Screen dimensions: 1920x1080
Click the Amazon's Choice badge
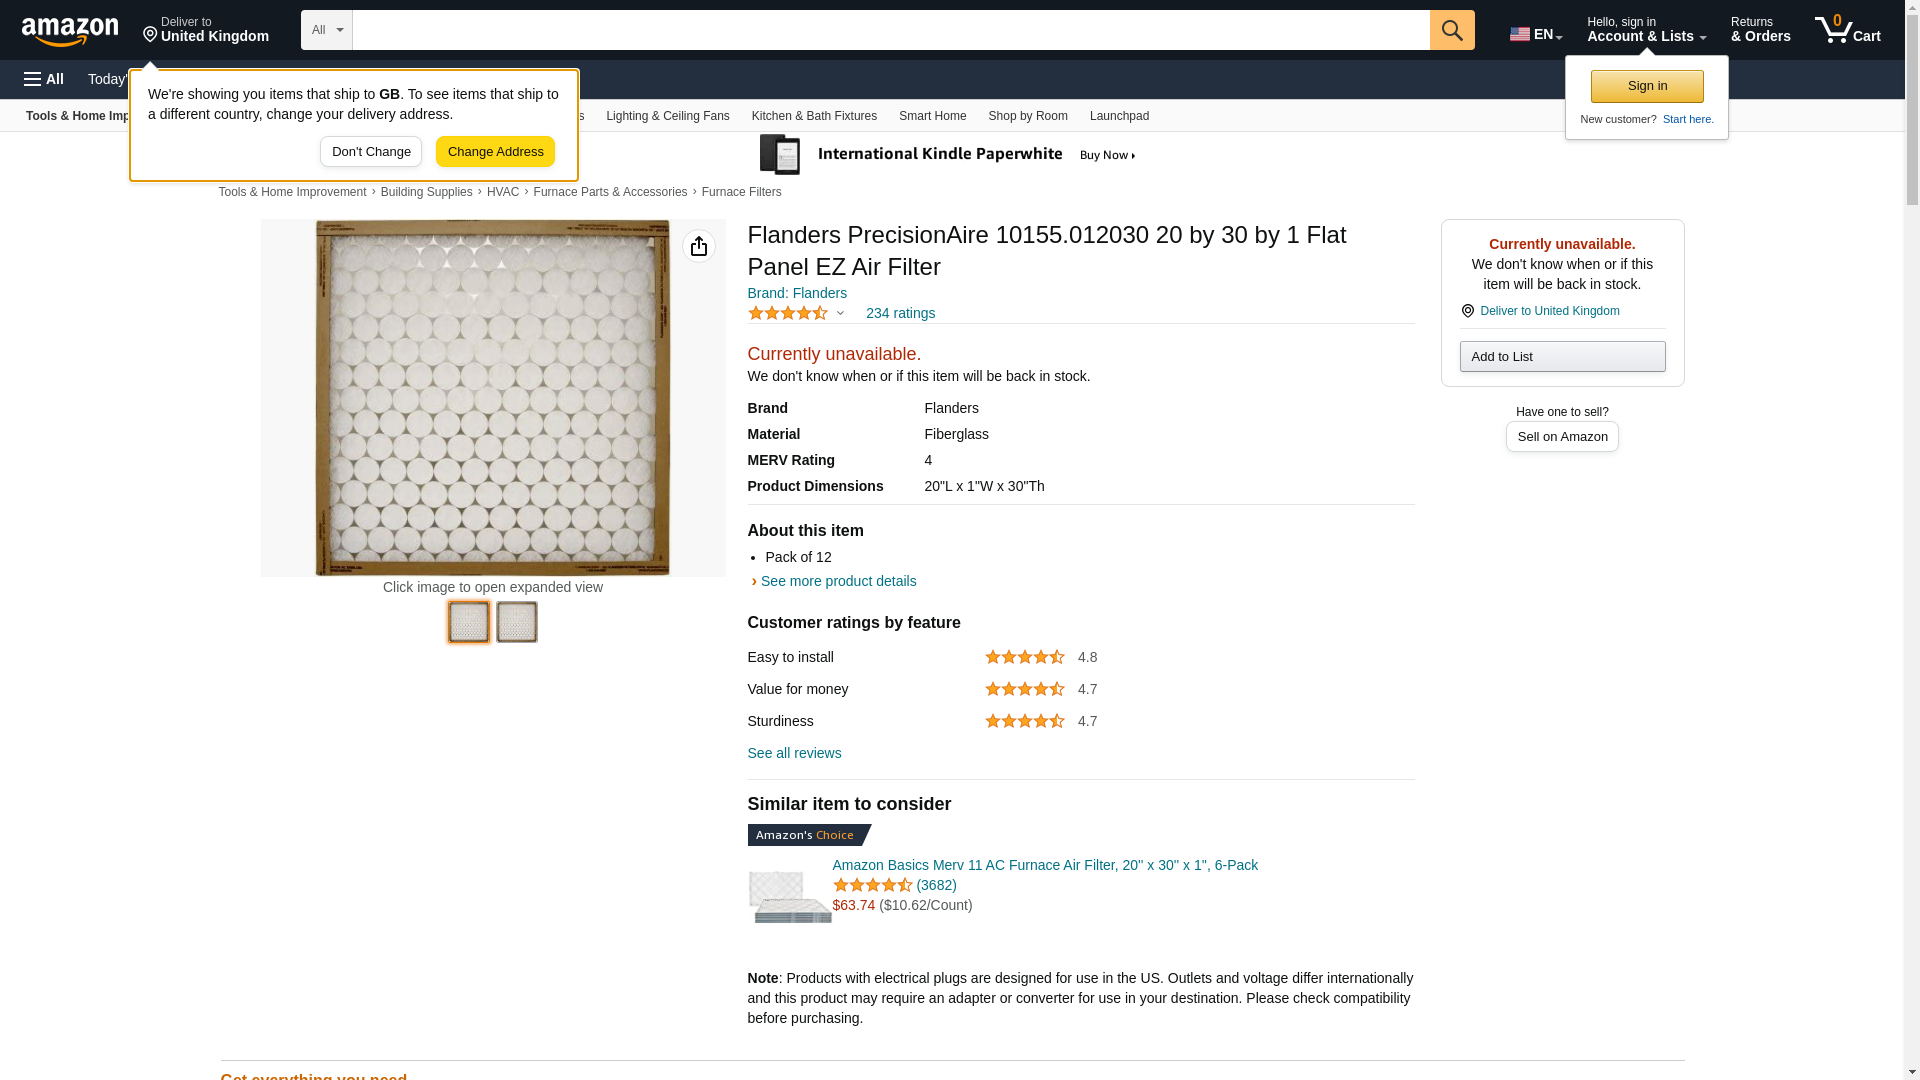pos(808,835)
